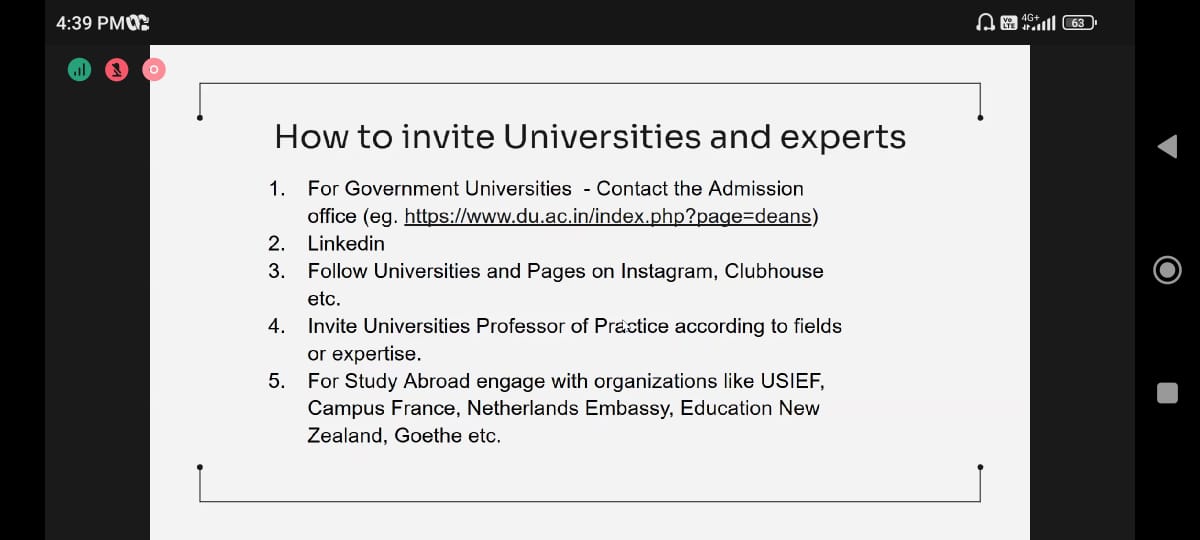The image size is (1200, 540).
Task: Tap the slide title "How to invite Universities and experts"
Action: pyautogui.click(x=590, y=136)
